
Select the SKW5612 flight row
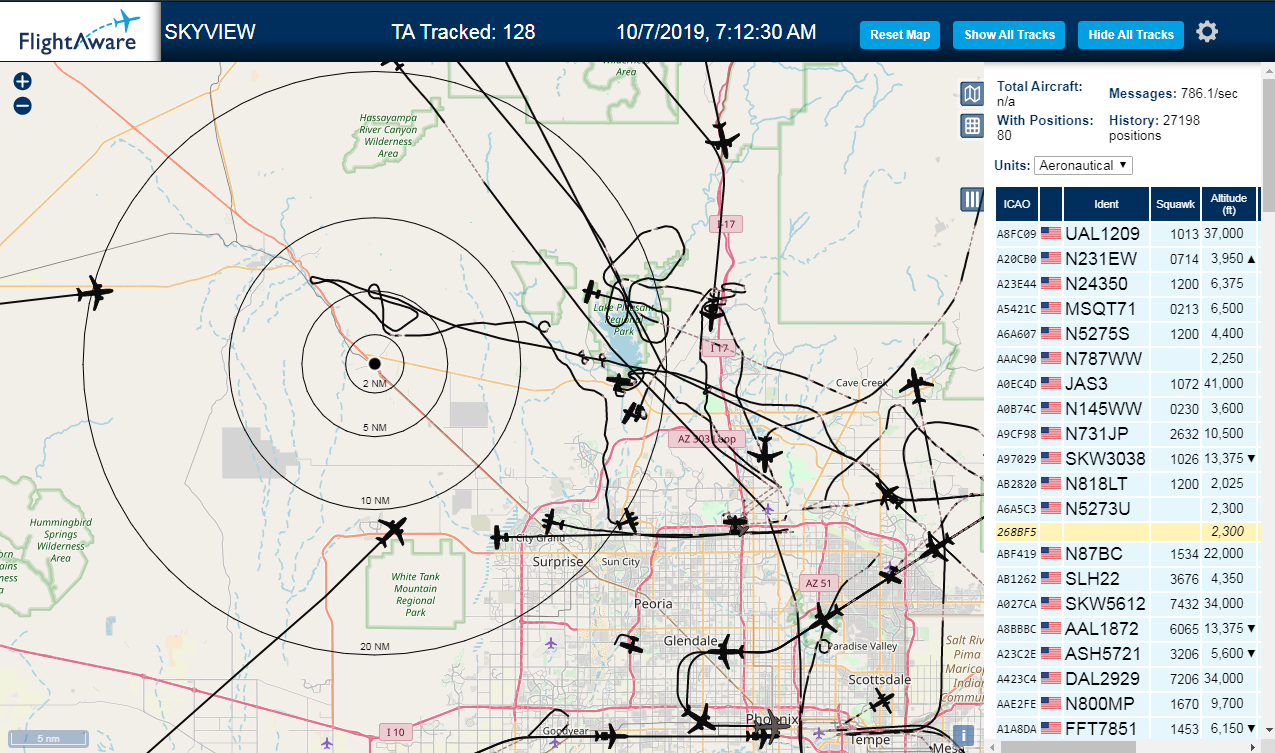coord(1128,604)
